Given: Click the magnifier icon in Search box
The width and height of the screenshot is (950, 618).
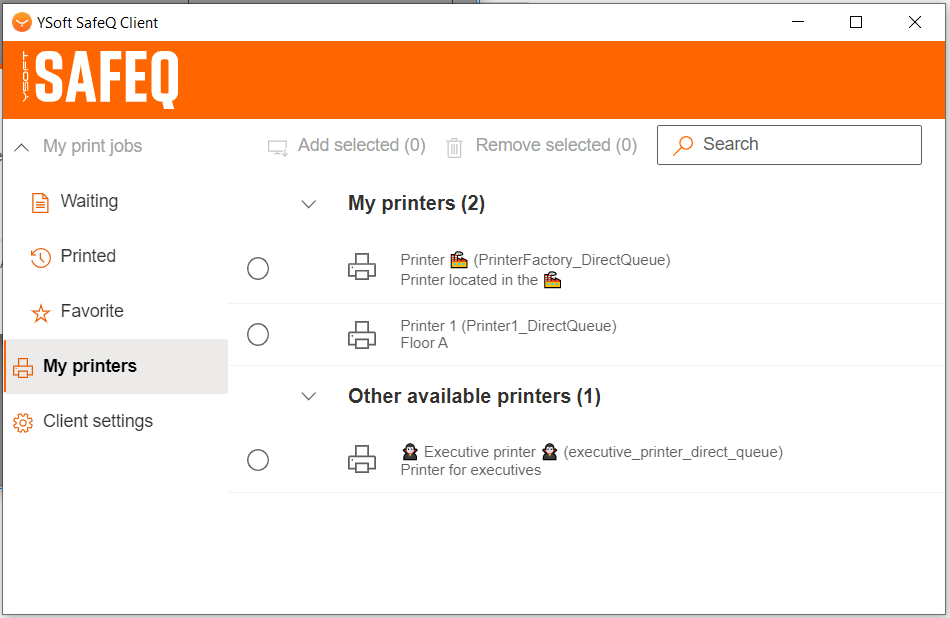Looking at the screenshot, I should pos(684,145).
